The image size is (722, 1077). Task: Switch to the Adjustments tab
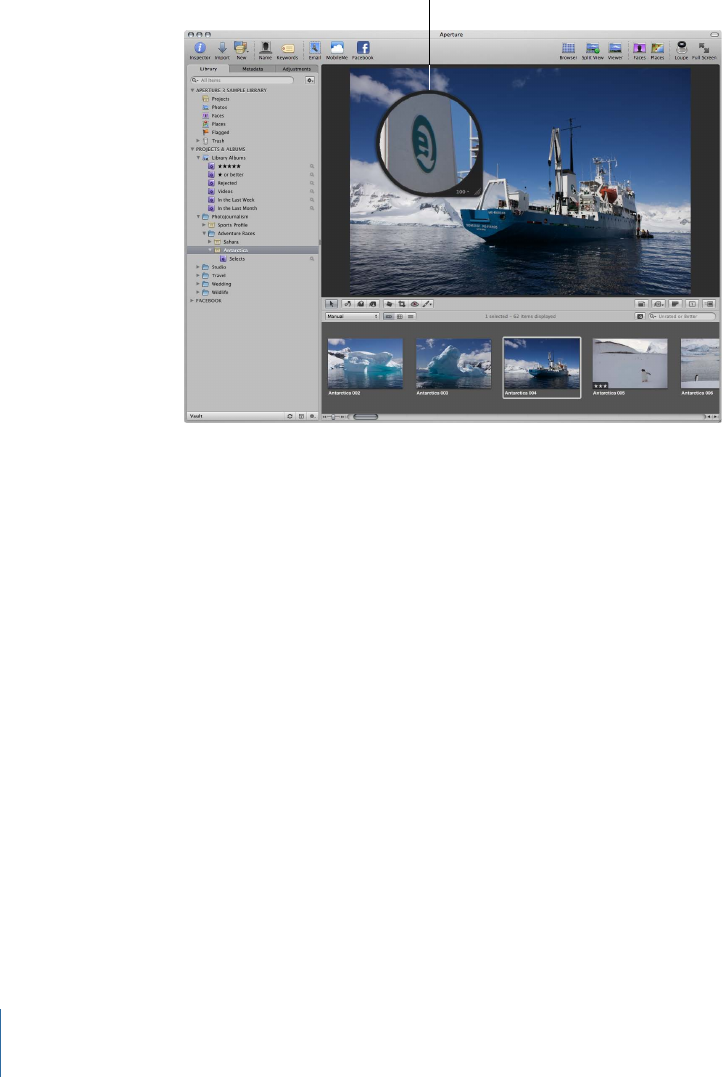297,69
